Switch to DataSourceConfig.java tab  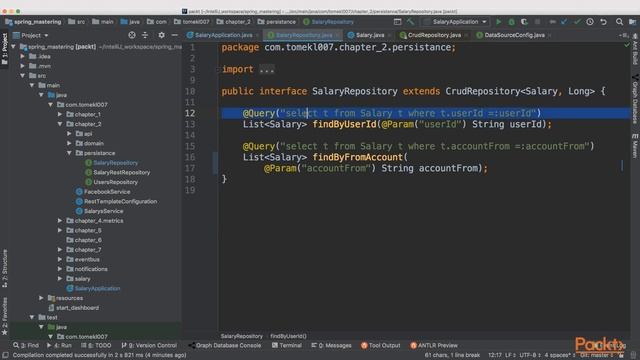click(x=514, y=35)
